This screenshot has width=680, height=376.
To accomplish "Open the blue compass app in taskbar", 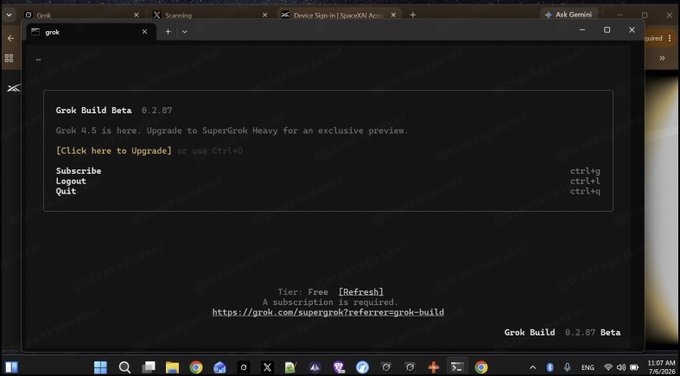I will point(362,367).
